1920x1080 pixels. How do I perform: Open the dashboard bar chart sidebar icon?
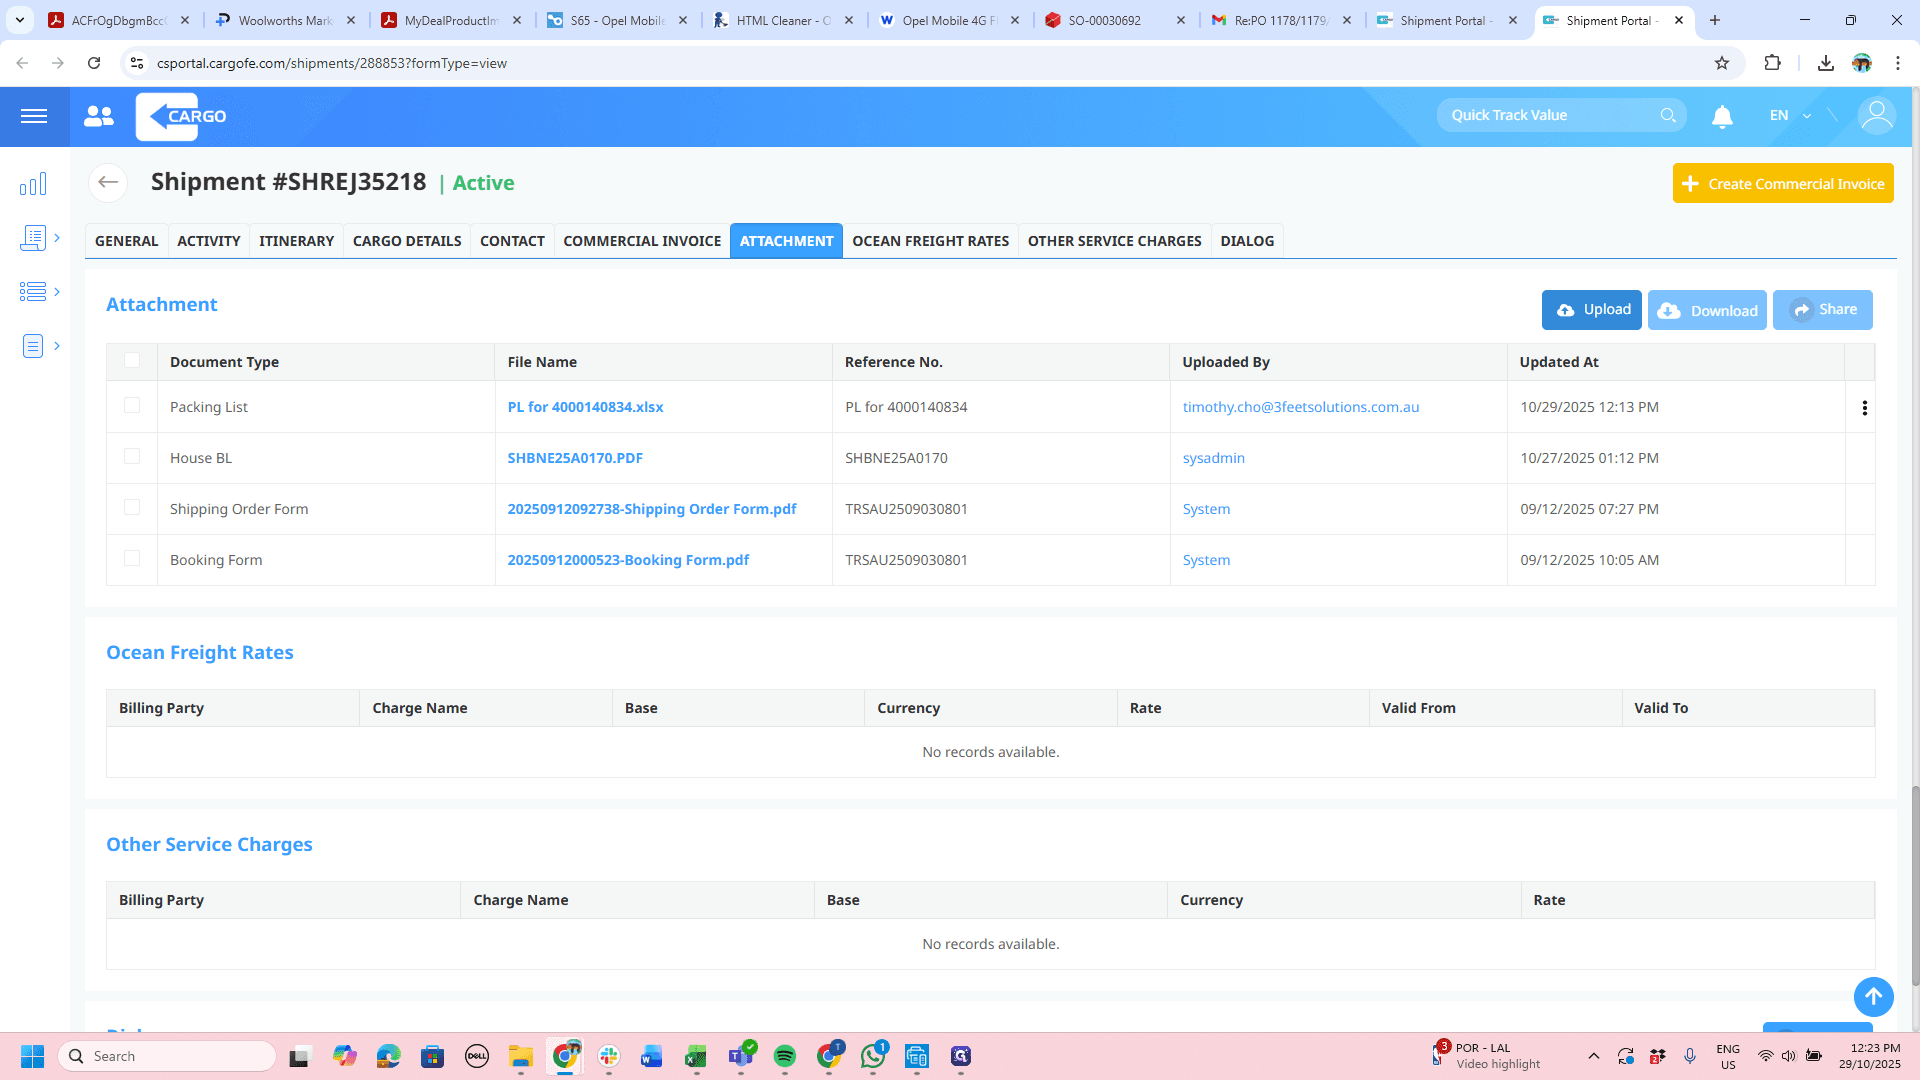pos(33,184)
